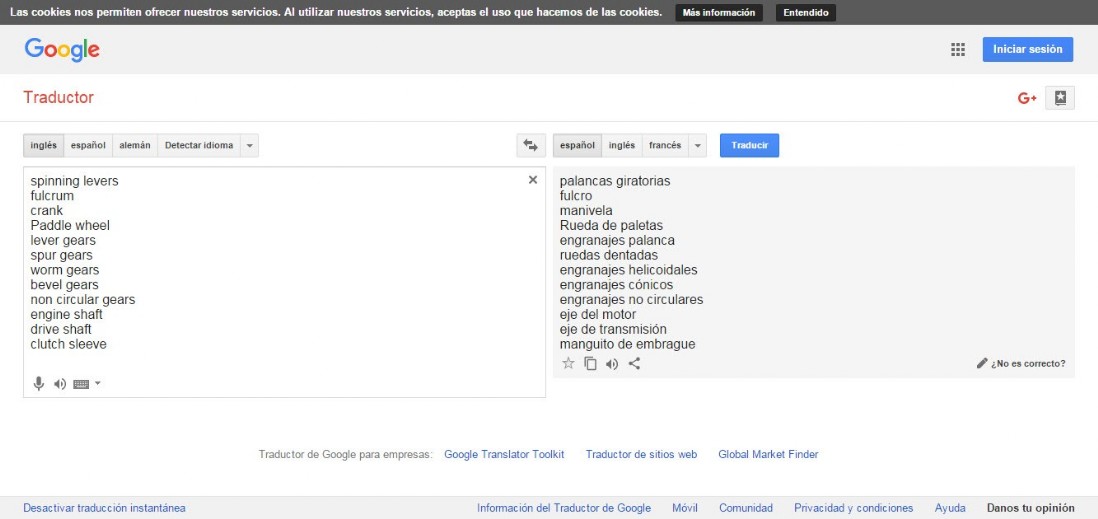Share the translation via share icon
Screen dimensions: 1098x519
tap(634, 364)
